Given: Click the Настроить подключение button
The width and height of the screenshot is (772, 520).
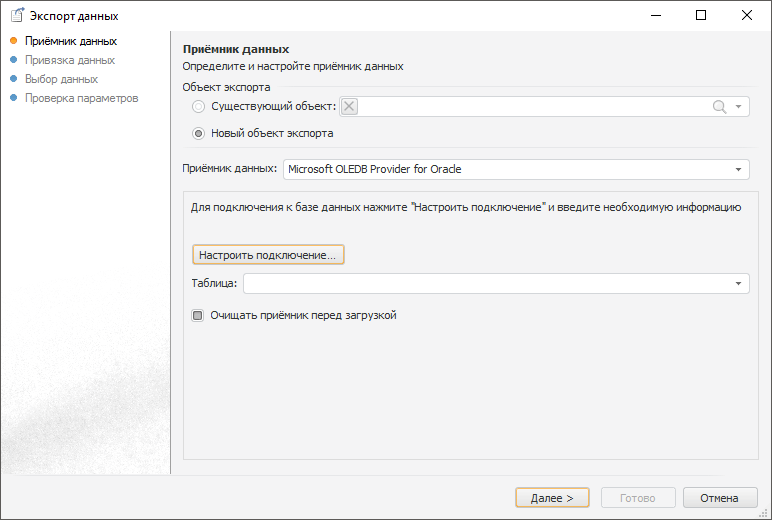Looking at the screenshot, I should click(x=269, y=255).
